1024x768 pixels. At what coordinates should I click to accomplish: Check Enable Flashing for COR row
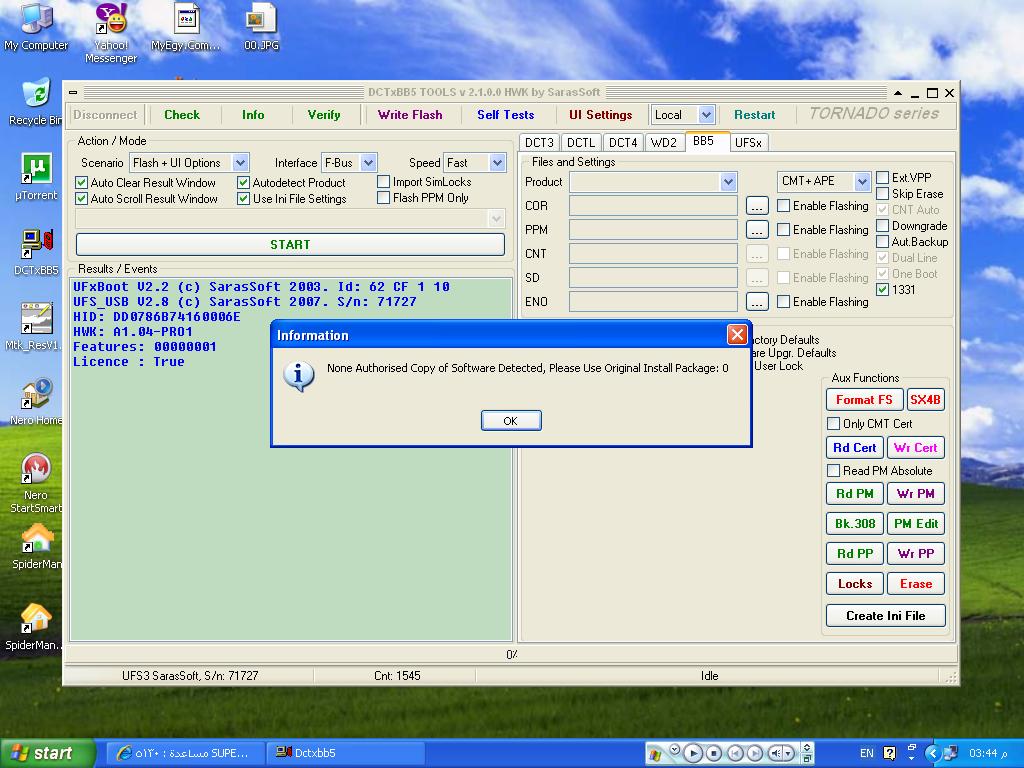coord(784,206)
